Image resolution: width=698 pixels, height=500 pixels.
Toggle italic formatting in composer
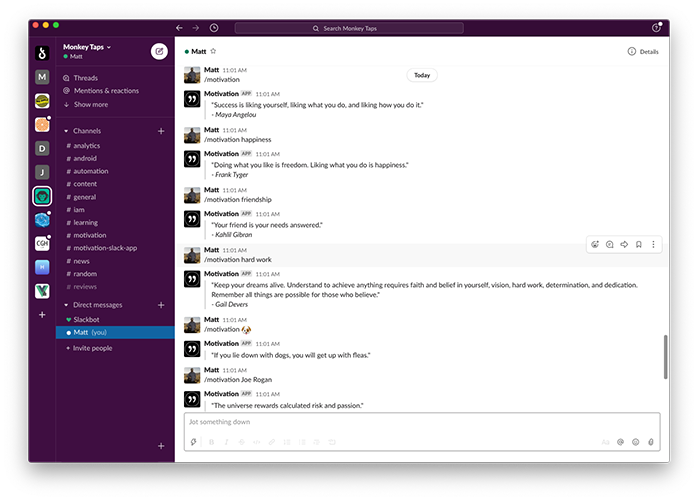[x=227, y=442]
